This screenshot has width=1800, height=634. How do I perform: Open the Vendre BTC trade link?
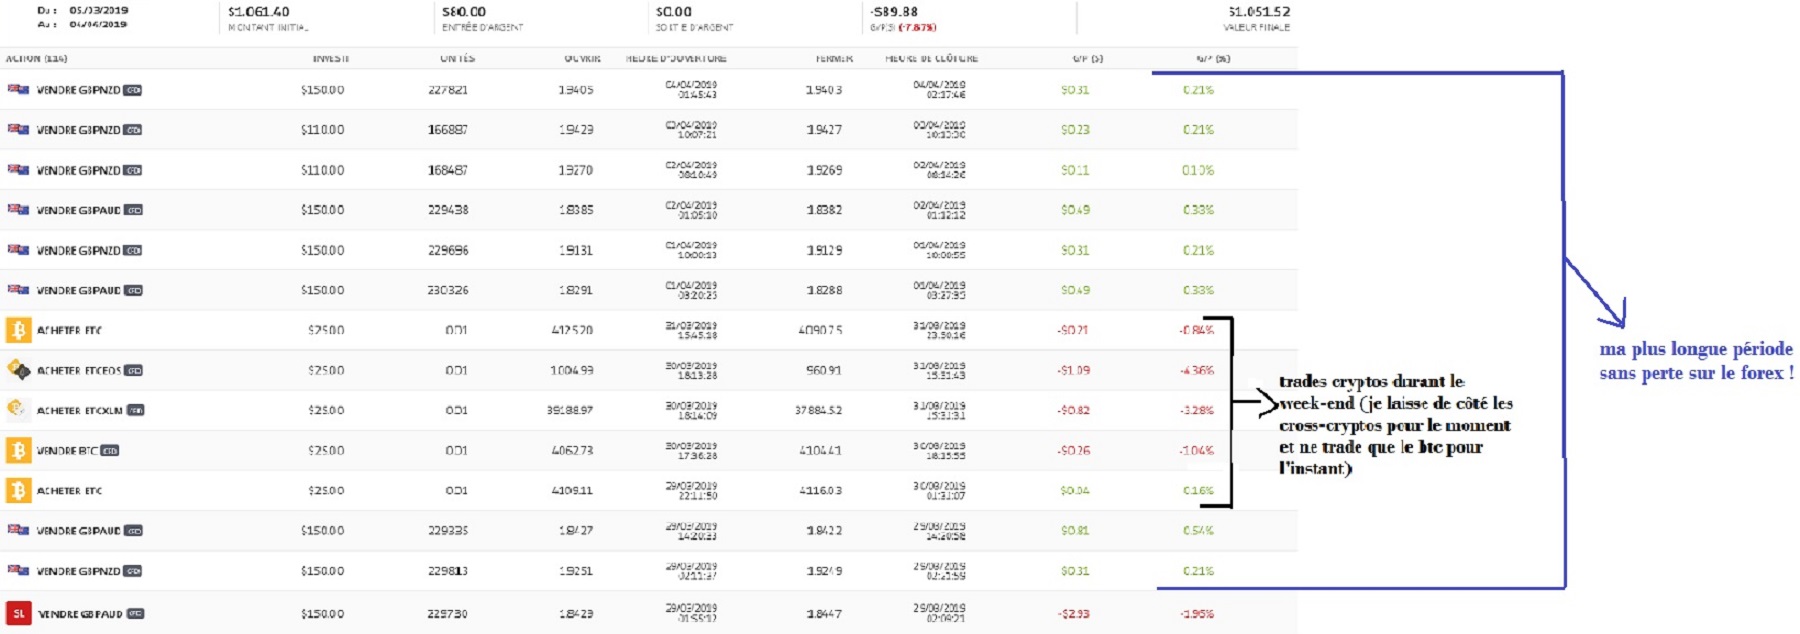67,451
